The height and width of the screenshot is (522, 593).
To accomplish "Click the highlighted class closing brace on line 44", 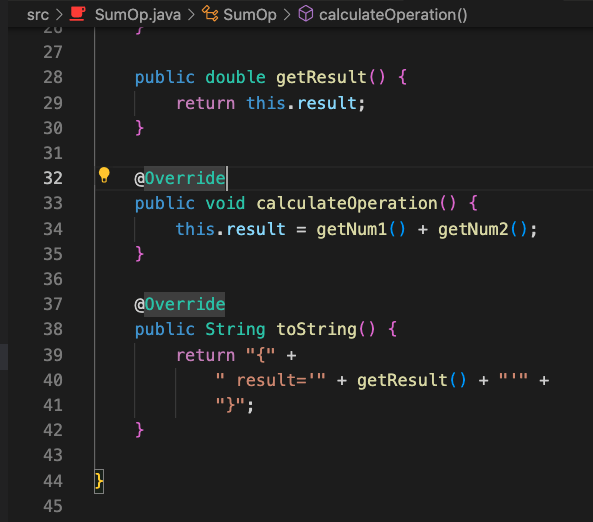I will click(99, 481).
